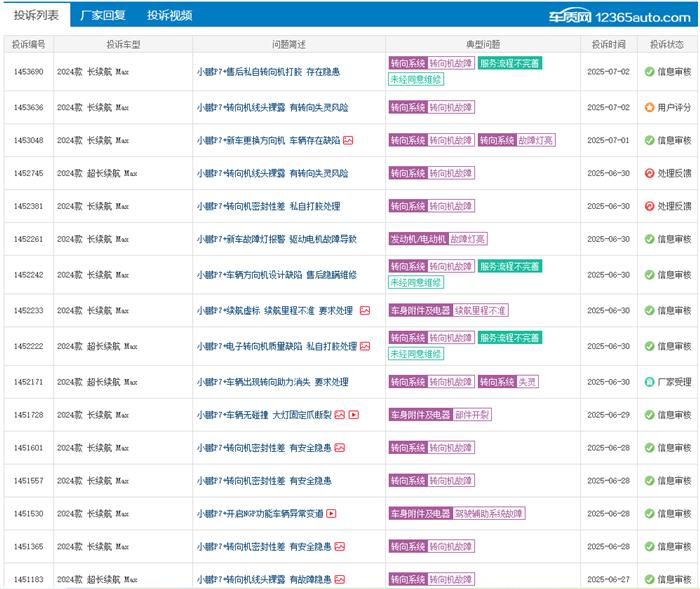The image size is (700, 589).
Task: Open image icon in complaint 1452222 row
Action: (365, 346)
